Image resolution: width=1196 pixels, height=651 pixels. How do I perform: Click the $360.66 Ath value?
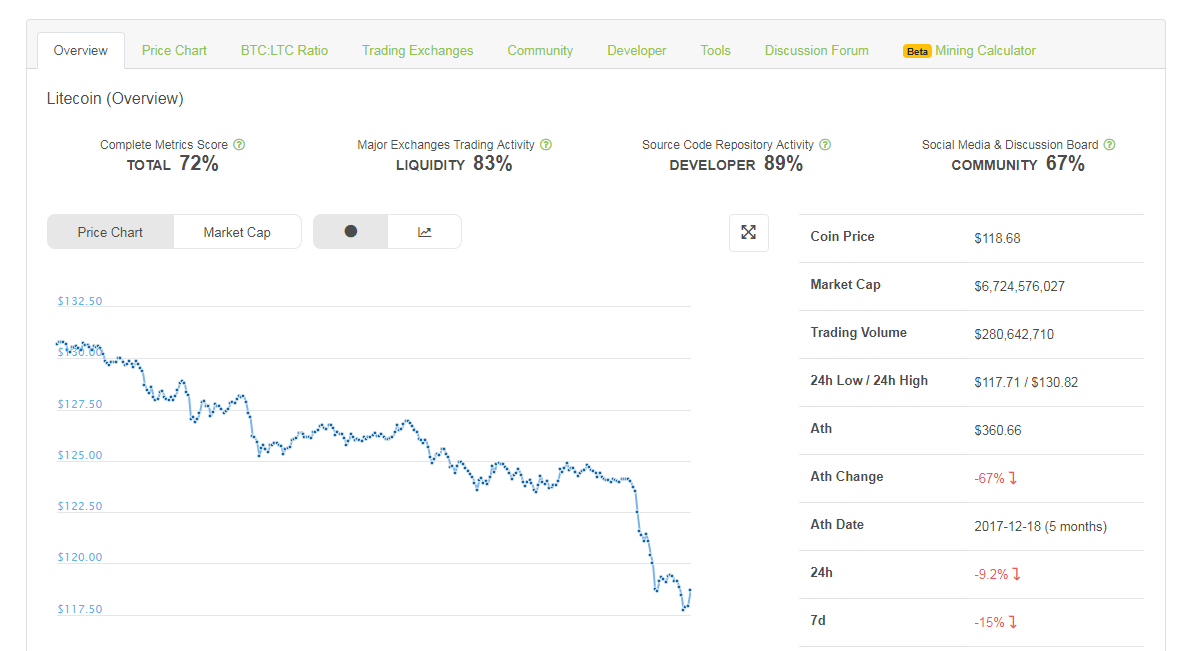click(998, 430)
